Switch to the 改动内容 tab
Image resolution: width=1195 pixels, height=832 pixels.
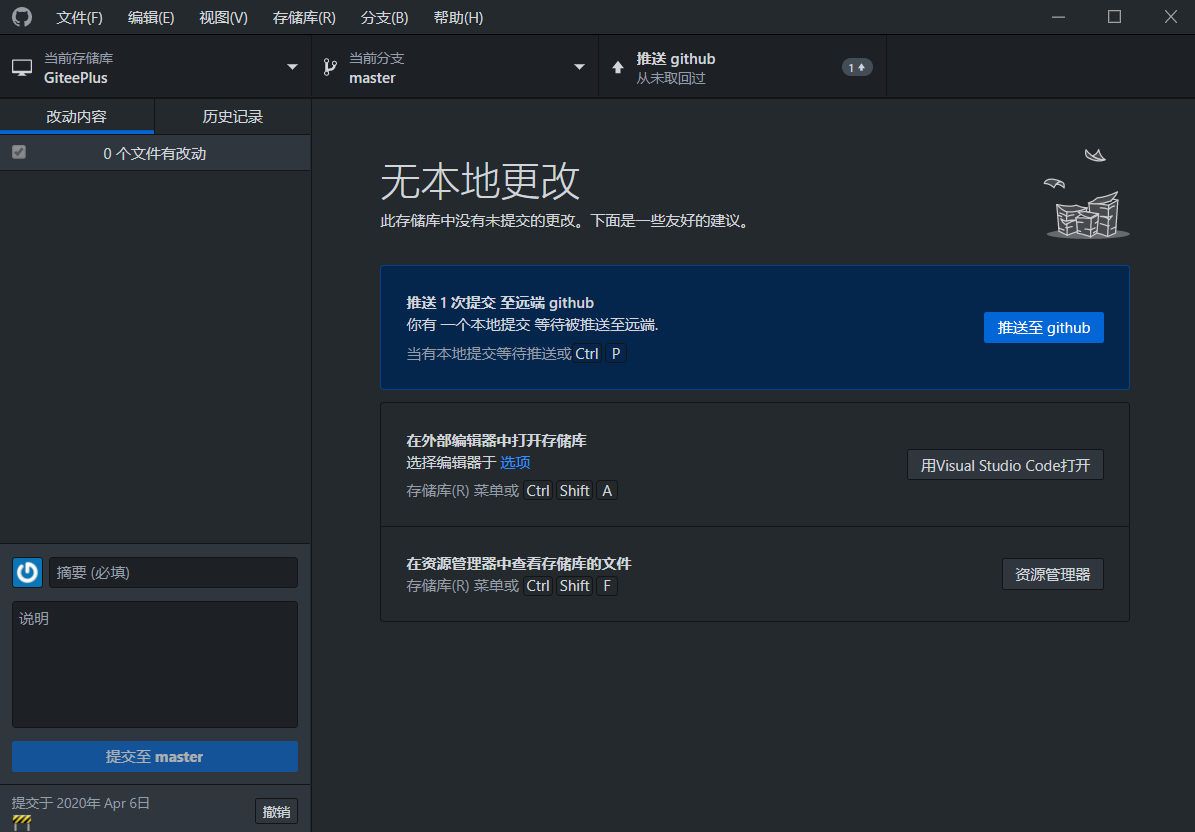point(77,117)
